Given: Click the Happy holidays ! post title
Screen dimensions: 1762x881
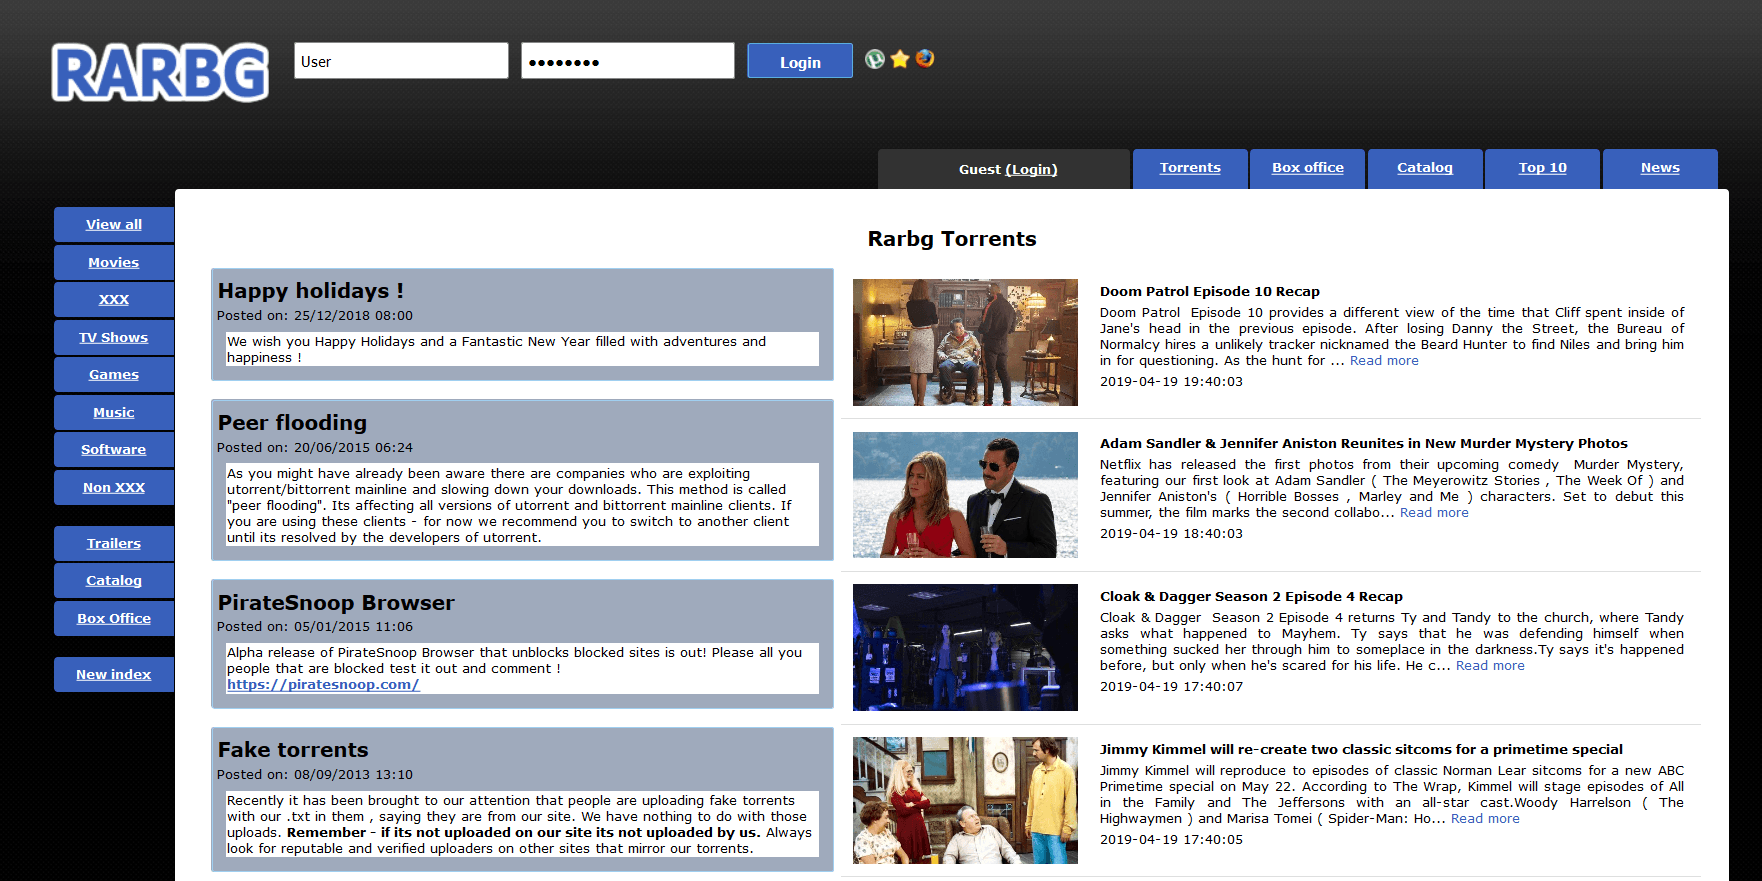Looking at the screenshot, I should pyautogui.click(x=311, y=291).
